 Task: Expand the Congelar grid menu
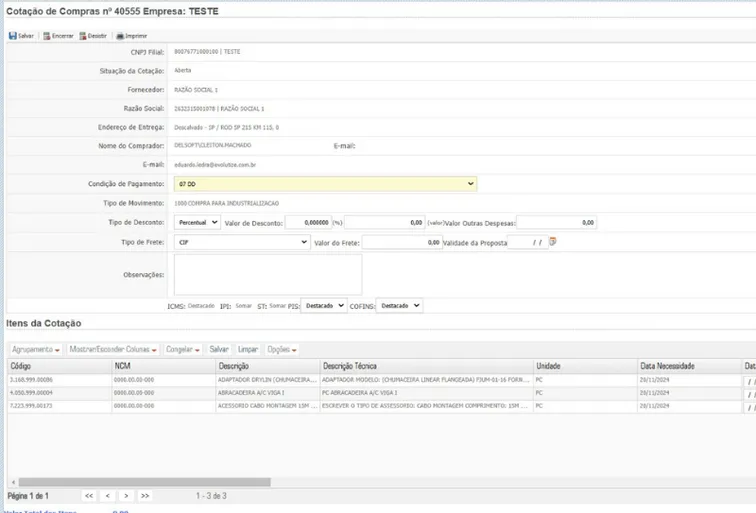coord(183,349)
